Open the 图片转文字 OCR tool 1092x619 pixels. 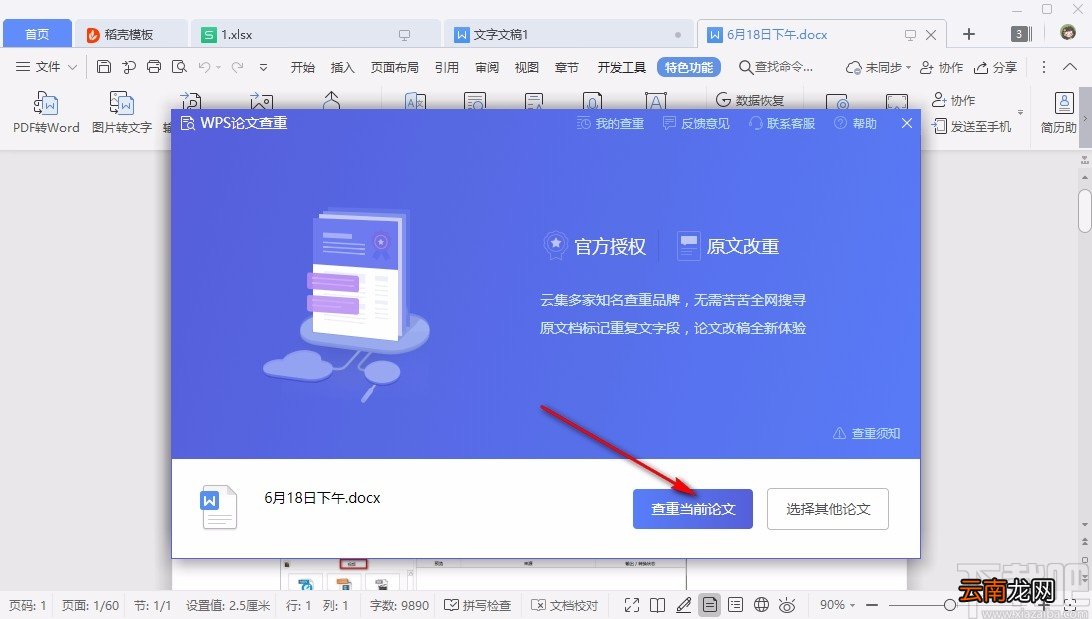point(122,112)
